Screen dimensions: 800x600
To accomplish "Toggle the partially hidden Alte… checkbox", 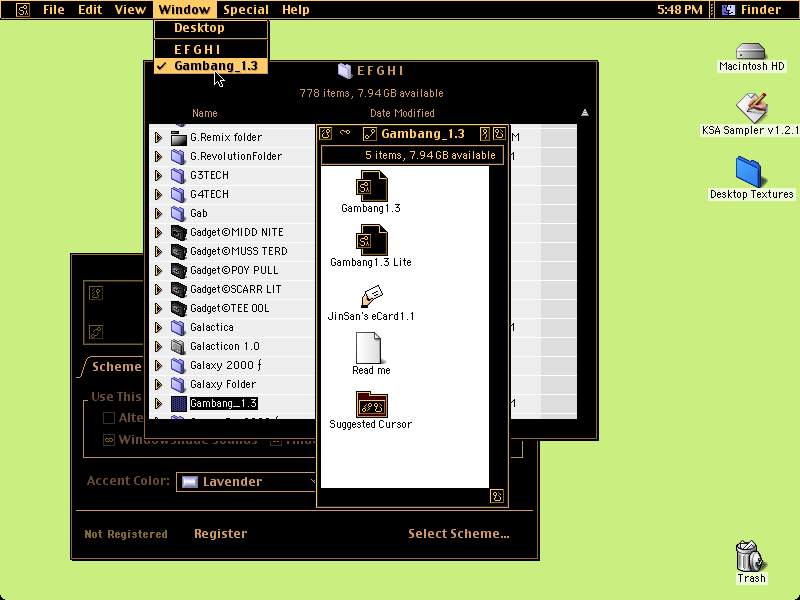I will coord(109,418).
